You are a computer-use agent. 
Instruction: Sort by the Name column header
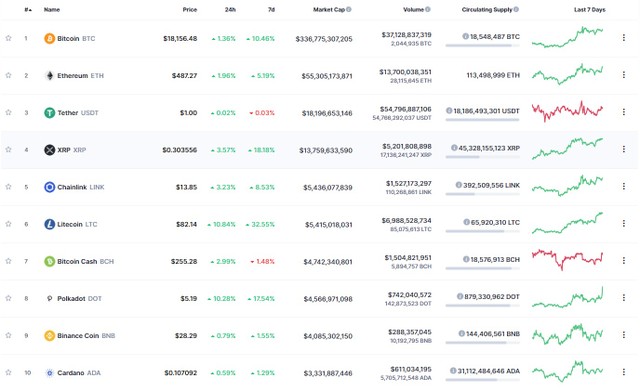pos(52,9)
